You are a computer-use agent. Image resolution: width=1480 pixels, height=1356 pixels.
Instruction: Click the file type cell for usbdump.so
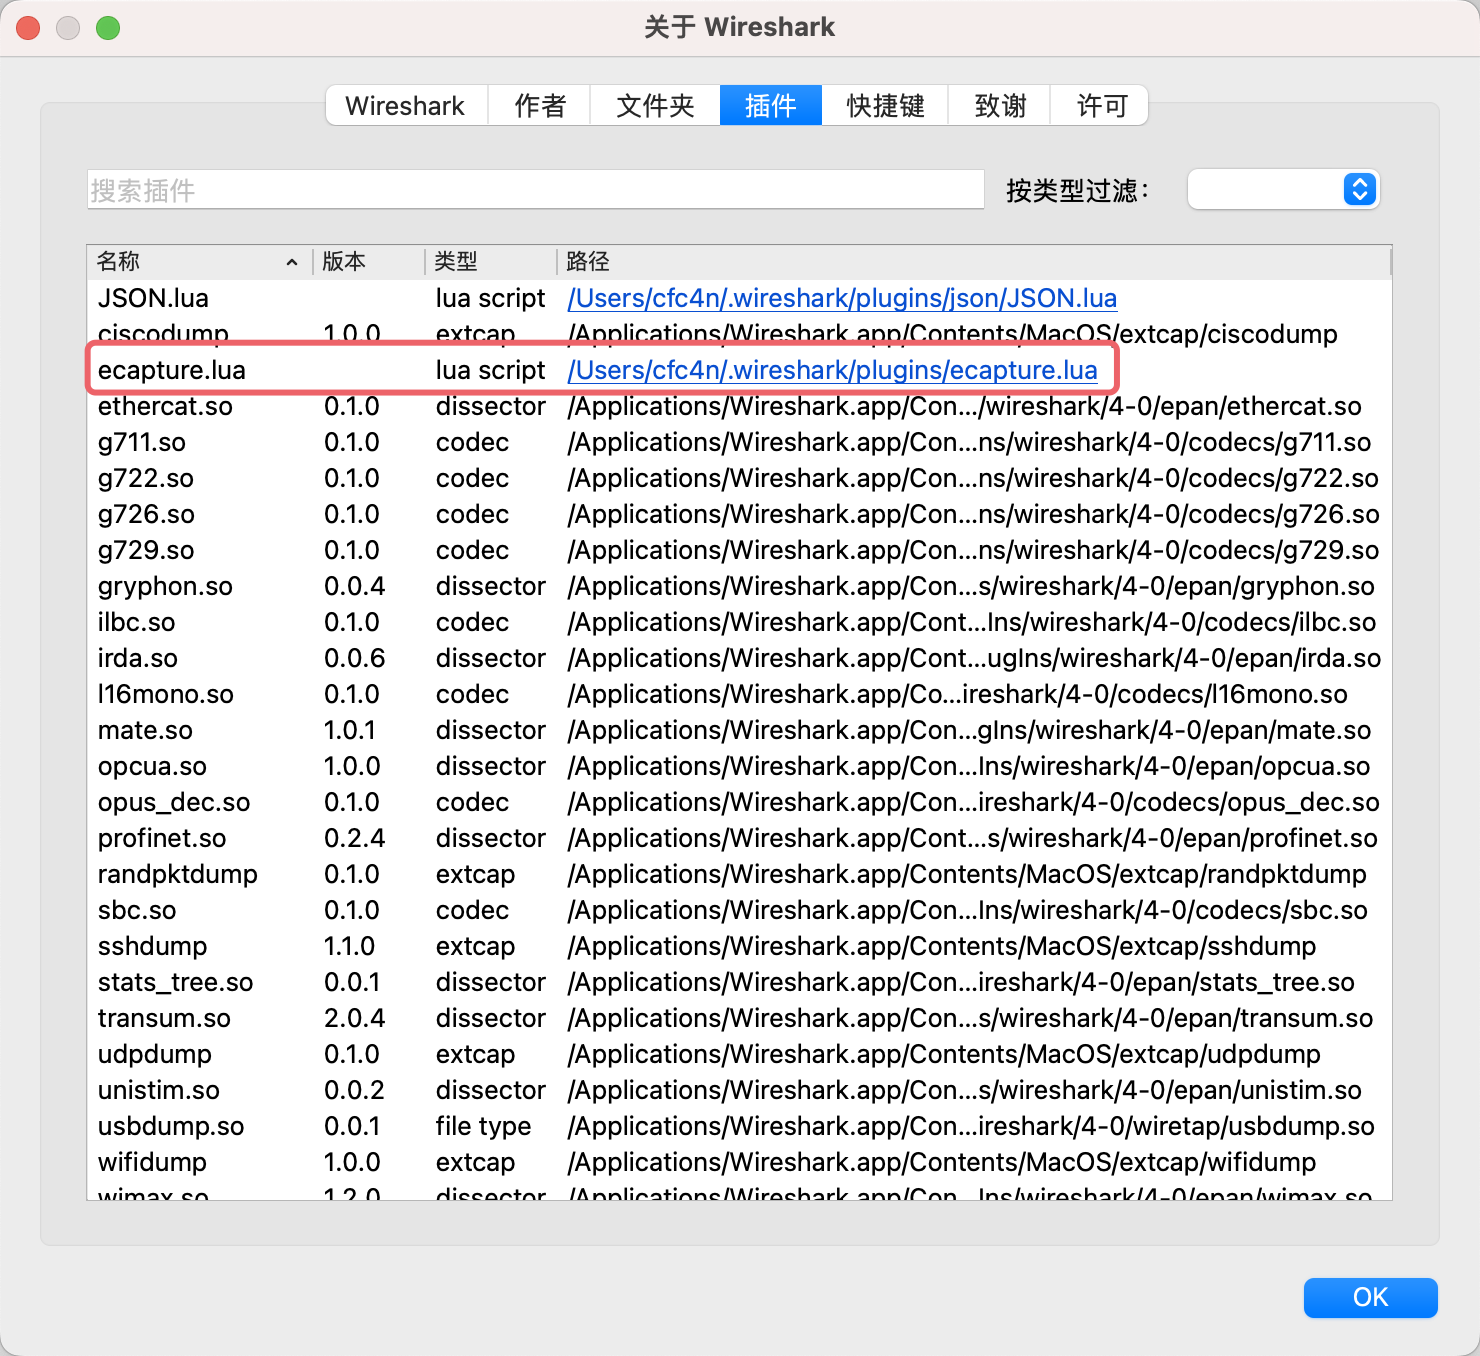point(483,1126)
